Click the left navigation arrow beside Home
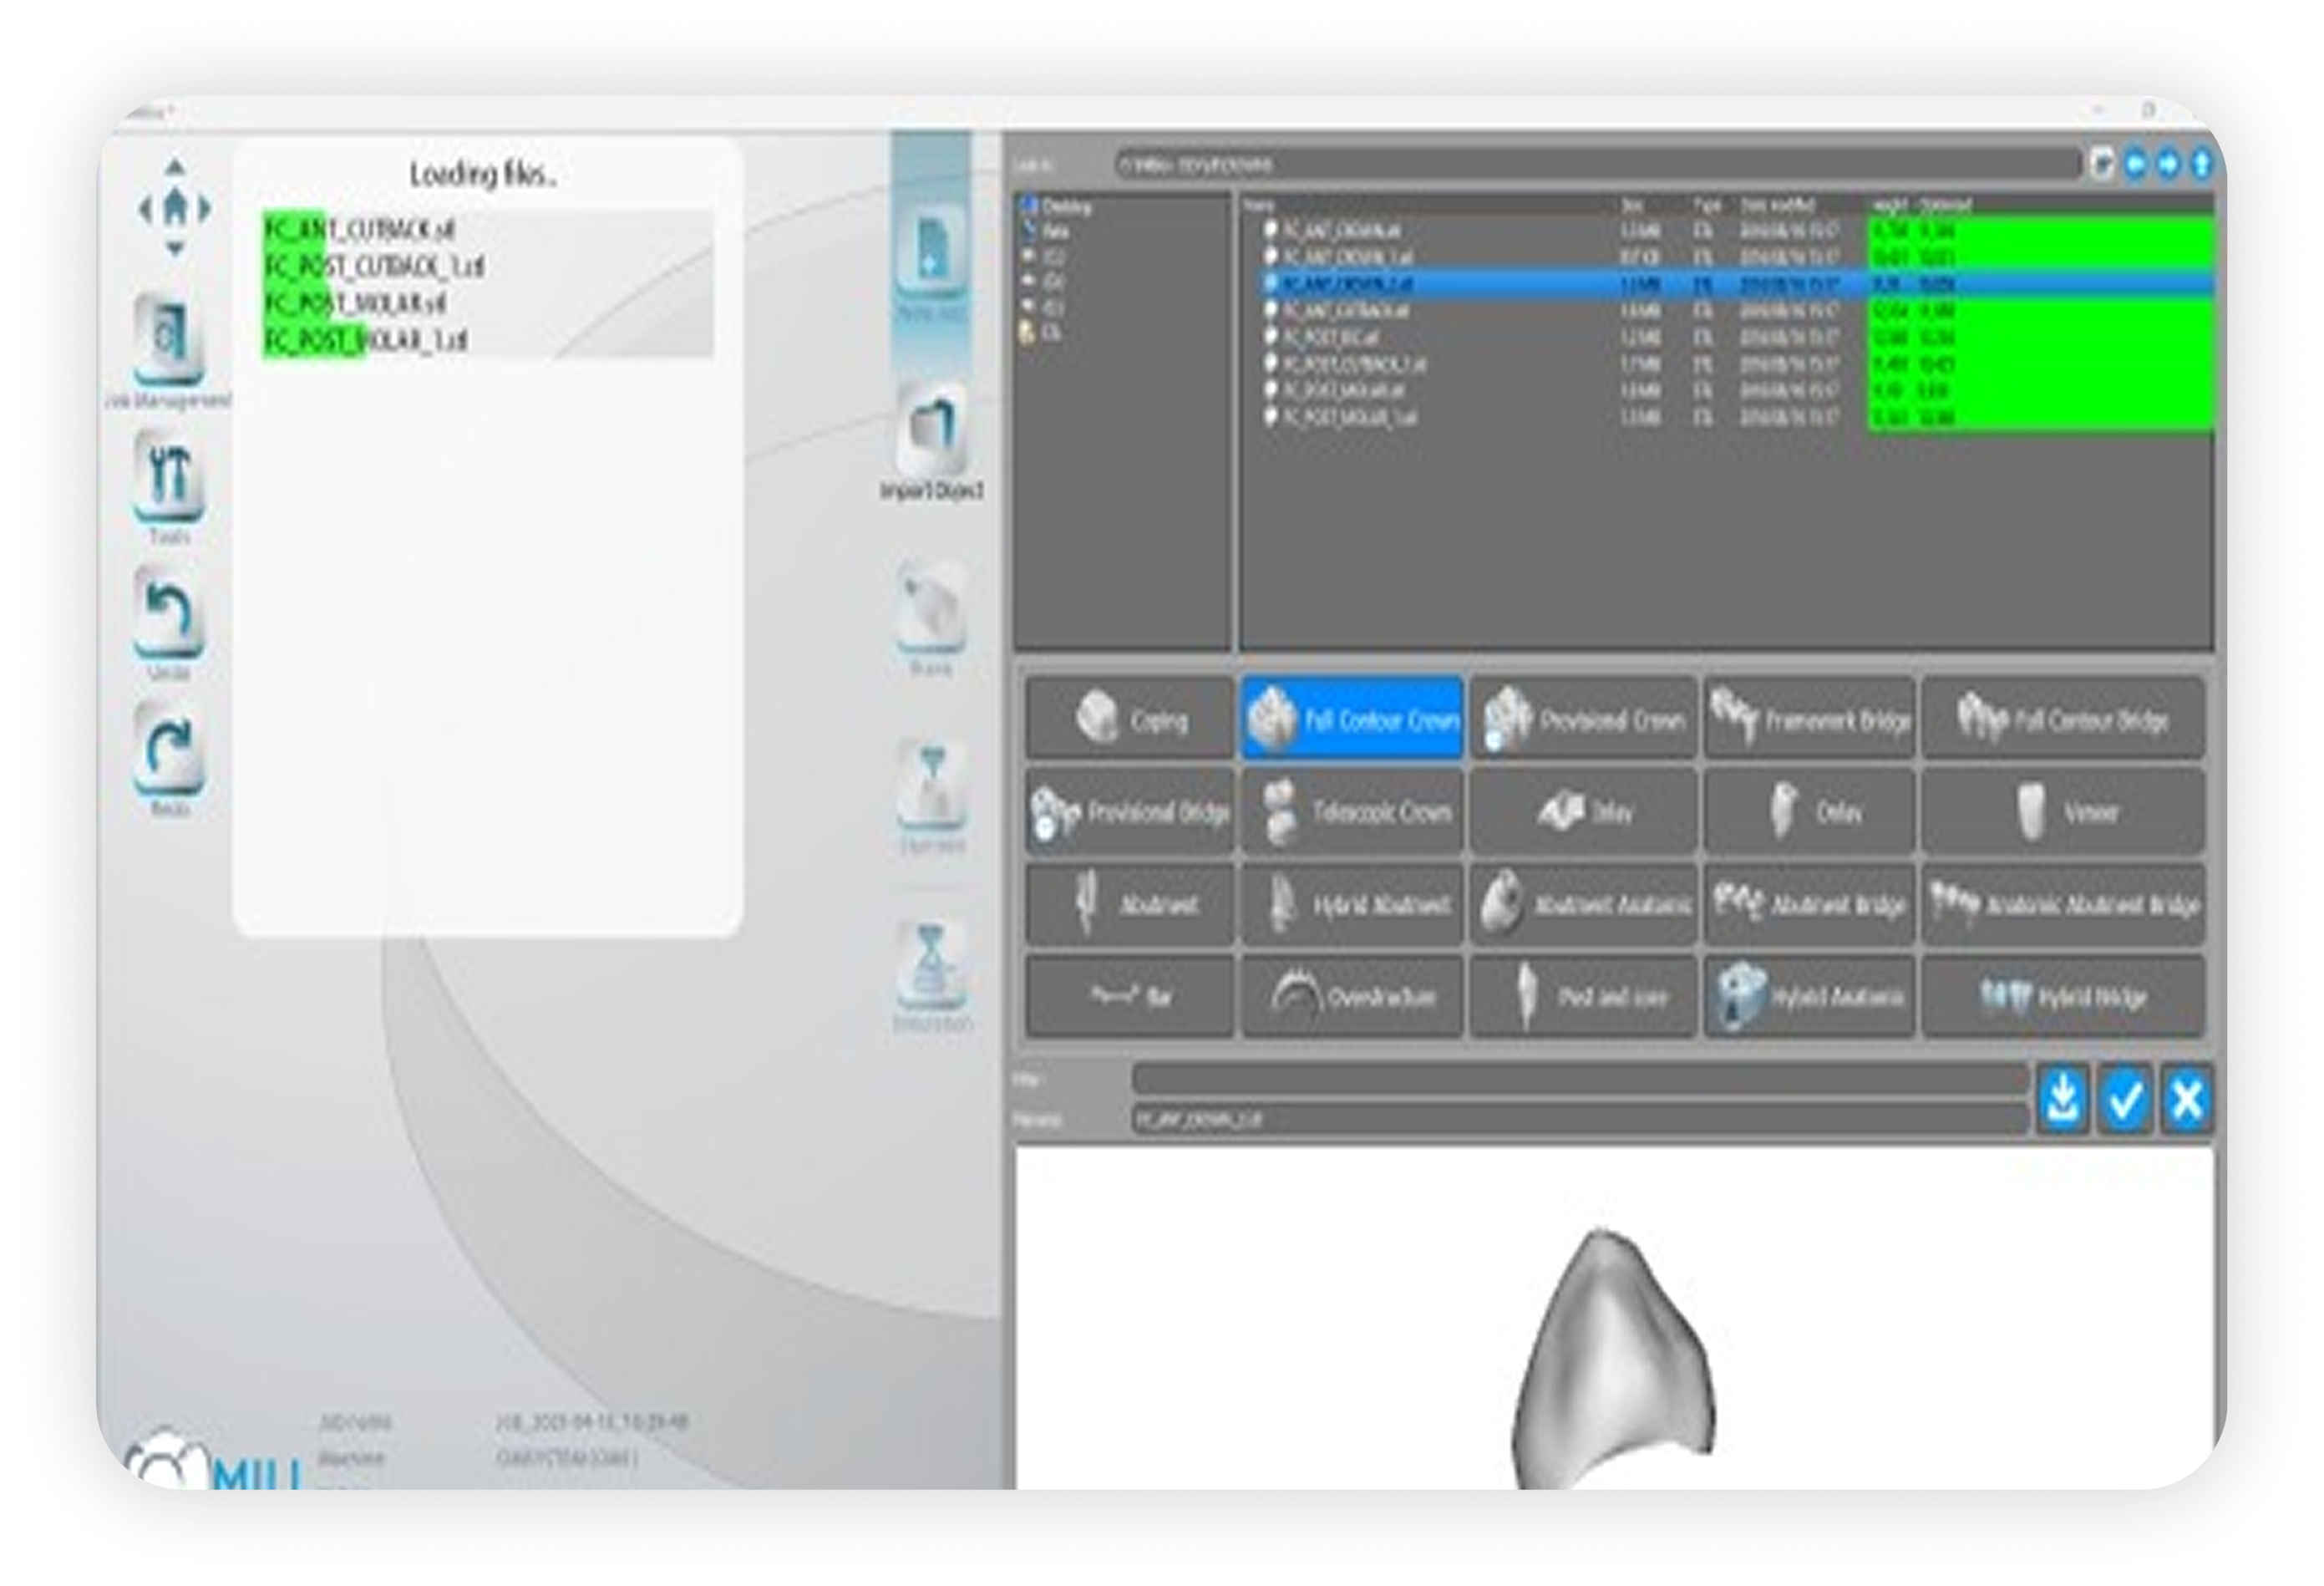The image size is (2324, 1586). (x=145, y=209)
